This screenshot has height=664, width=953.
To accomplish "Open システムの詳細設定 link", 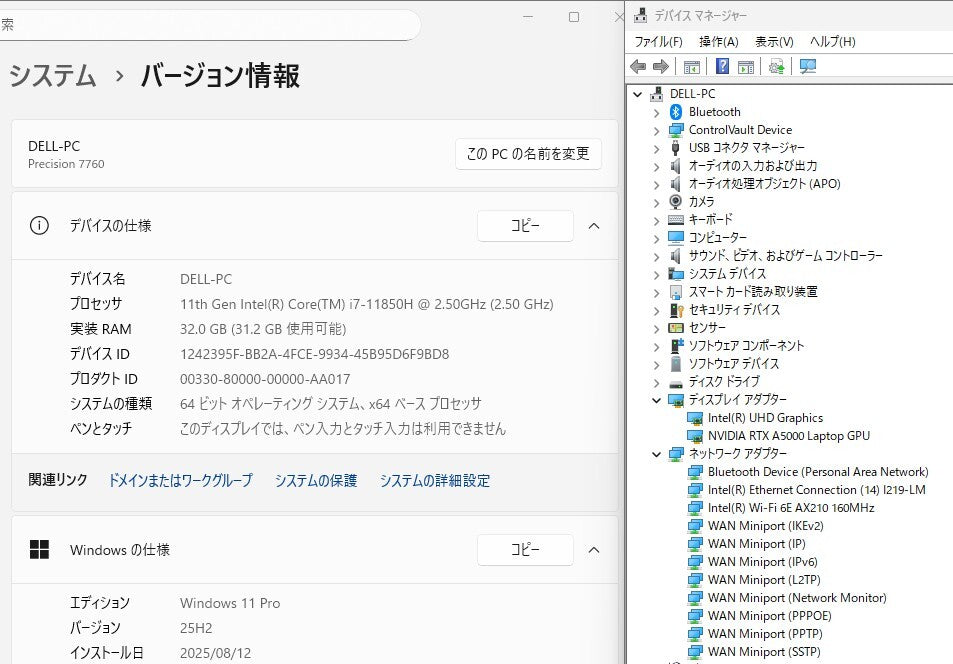I will (435, 481).
